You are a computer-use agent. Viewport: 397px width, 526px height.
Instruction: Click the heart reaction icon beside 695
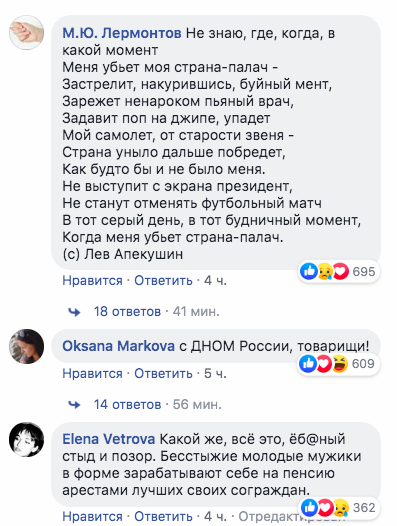click(340, 271)
